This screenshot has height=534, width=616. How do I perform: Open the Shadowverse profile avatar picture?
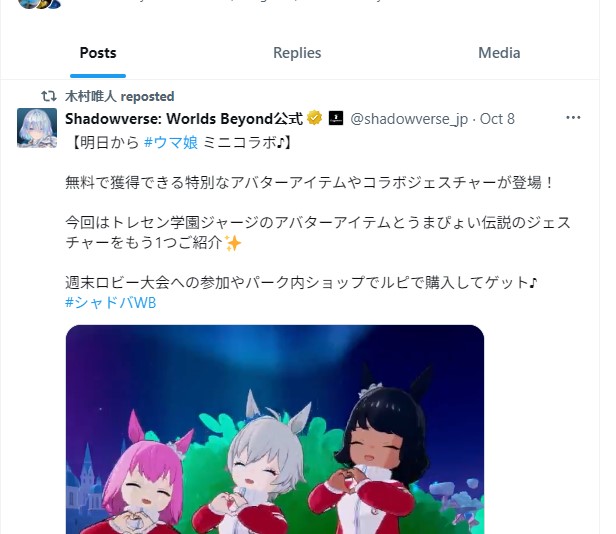pos(37,128)
